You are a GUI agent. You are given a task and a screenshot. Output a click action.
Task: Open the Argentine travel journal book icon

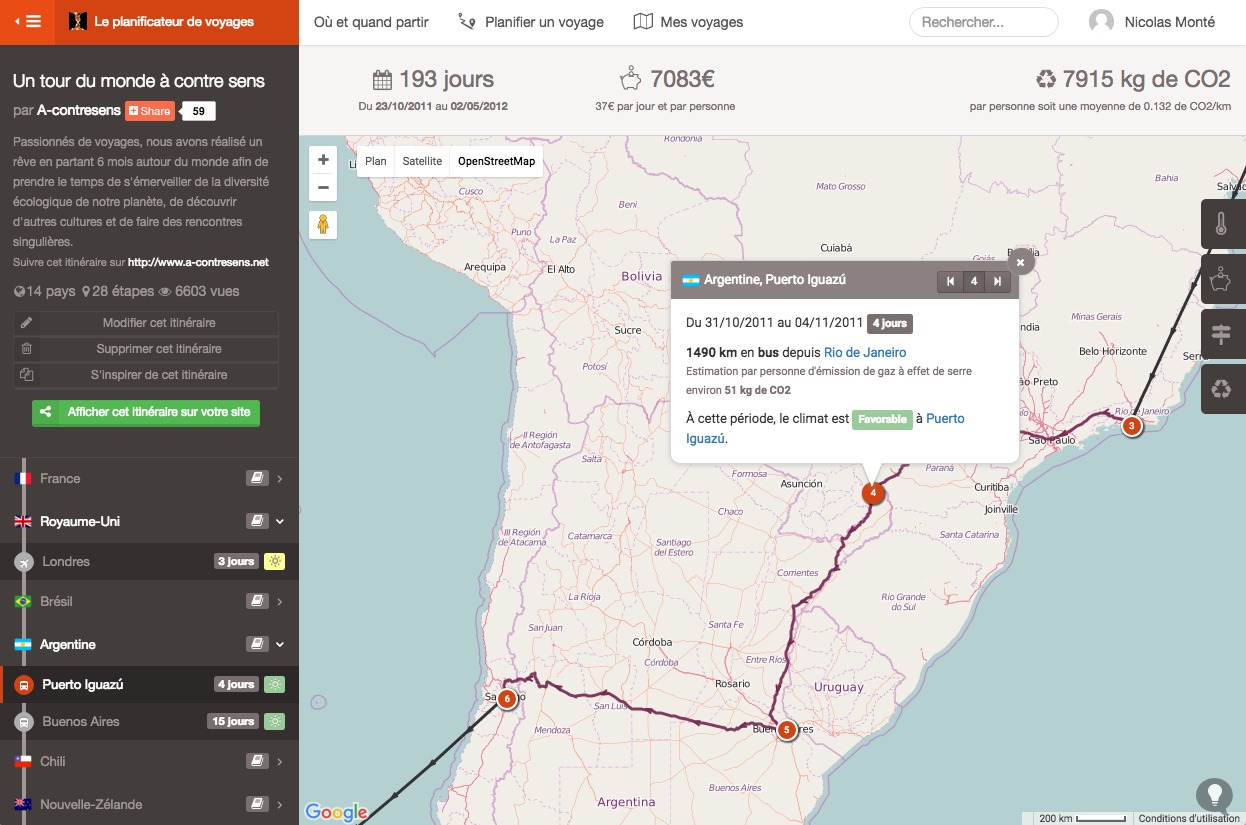click(x=257, y=644)
